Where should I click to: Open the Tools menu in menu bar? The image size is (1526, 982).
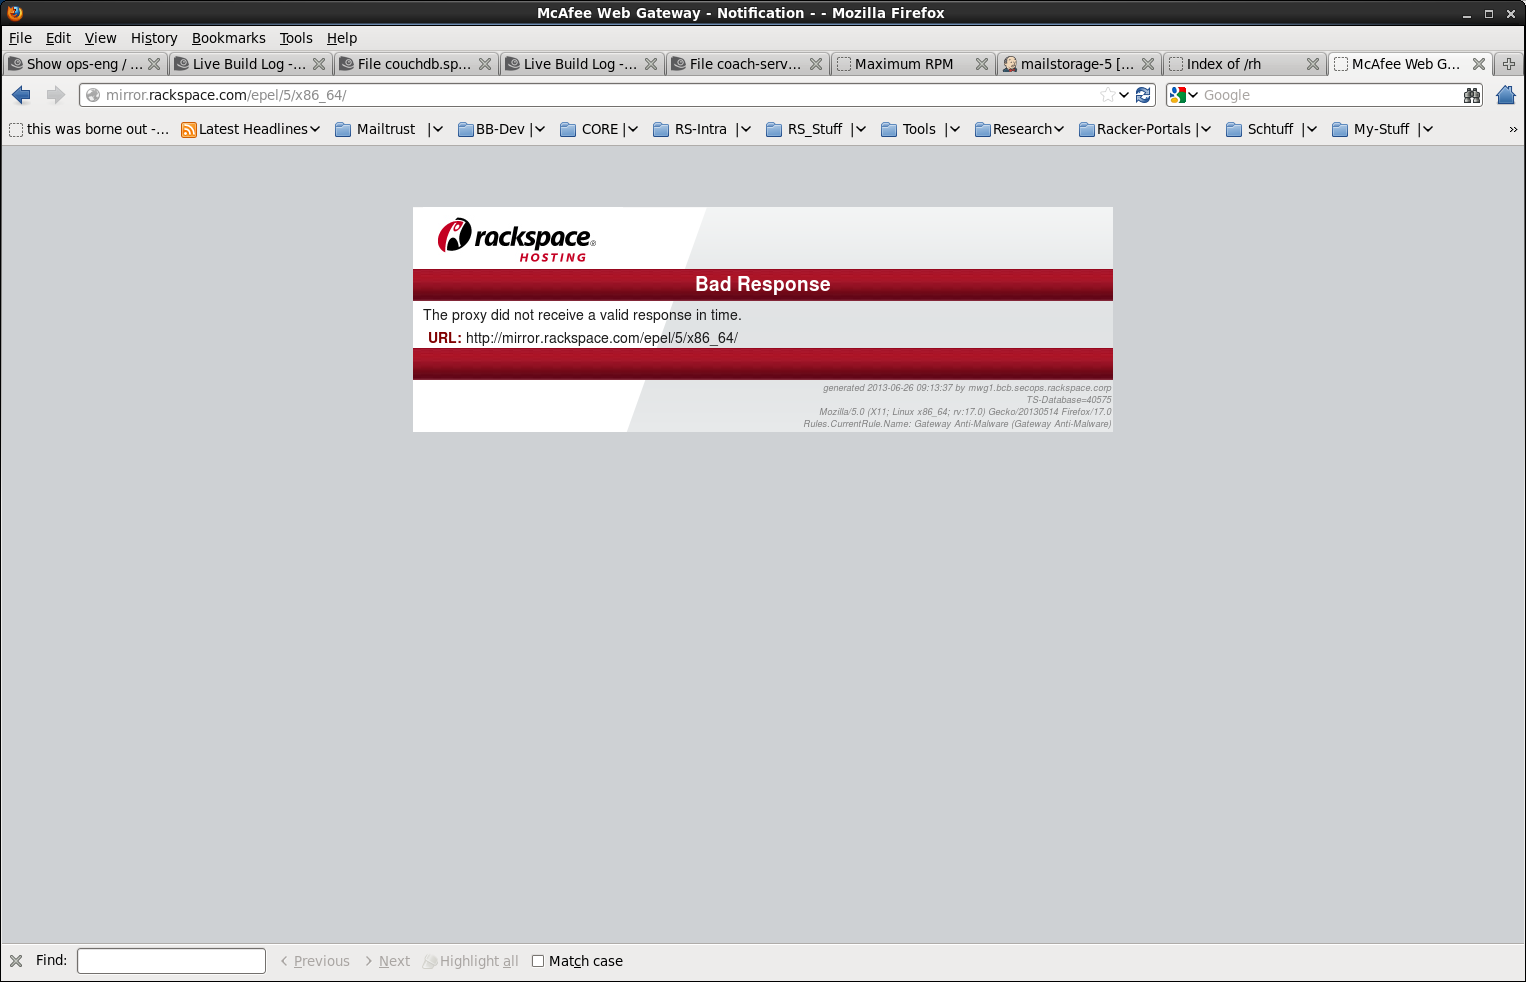click(296, 38)
